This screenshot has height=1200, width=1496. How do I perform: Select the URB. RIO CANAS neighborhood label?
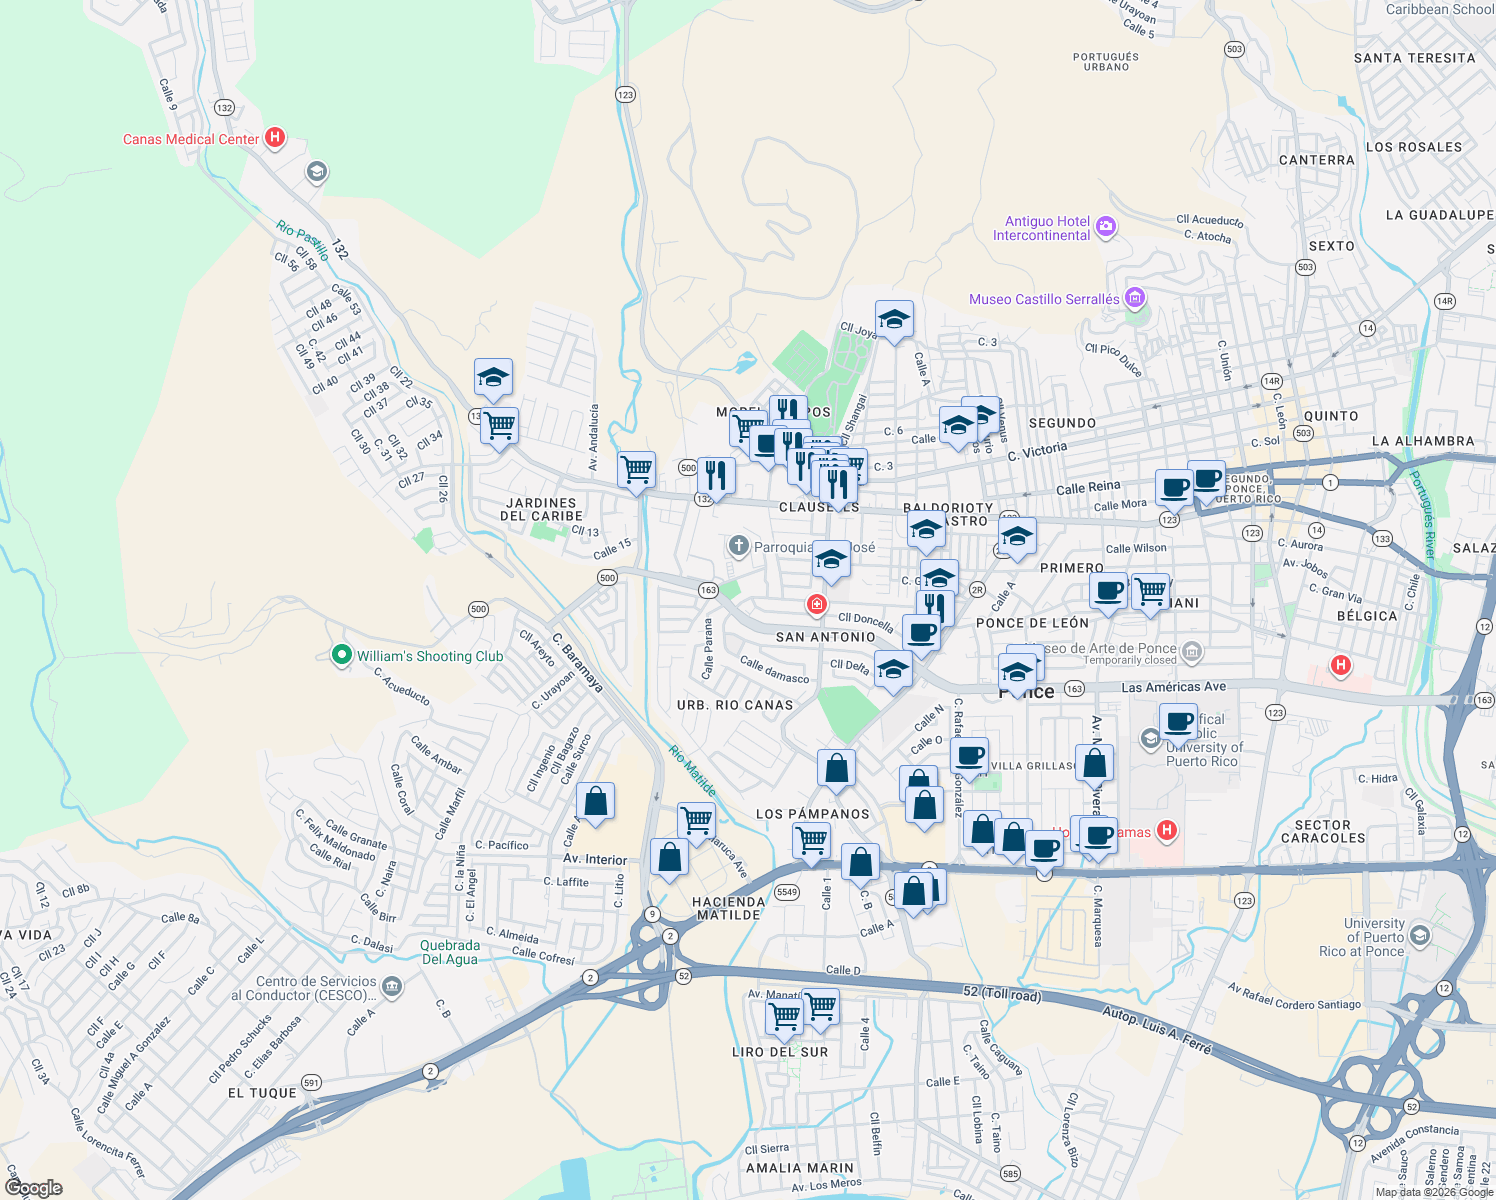(x=735, y=705)
